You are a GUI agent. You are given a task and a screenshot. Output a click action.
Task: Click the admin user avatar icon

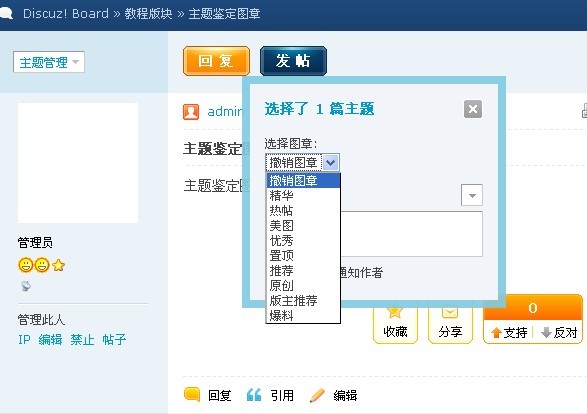click(191, 112)
